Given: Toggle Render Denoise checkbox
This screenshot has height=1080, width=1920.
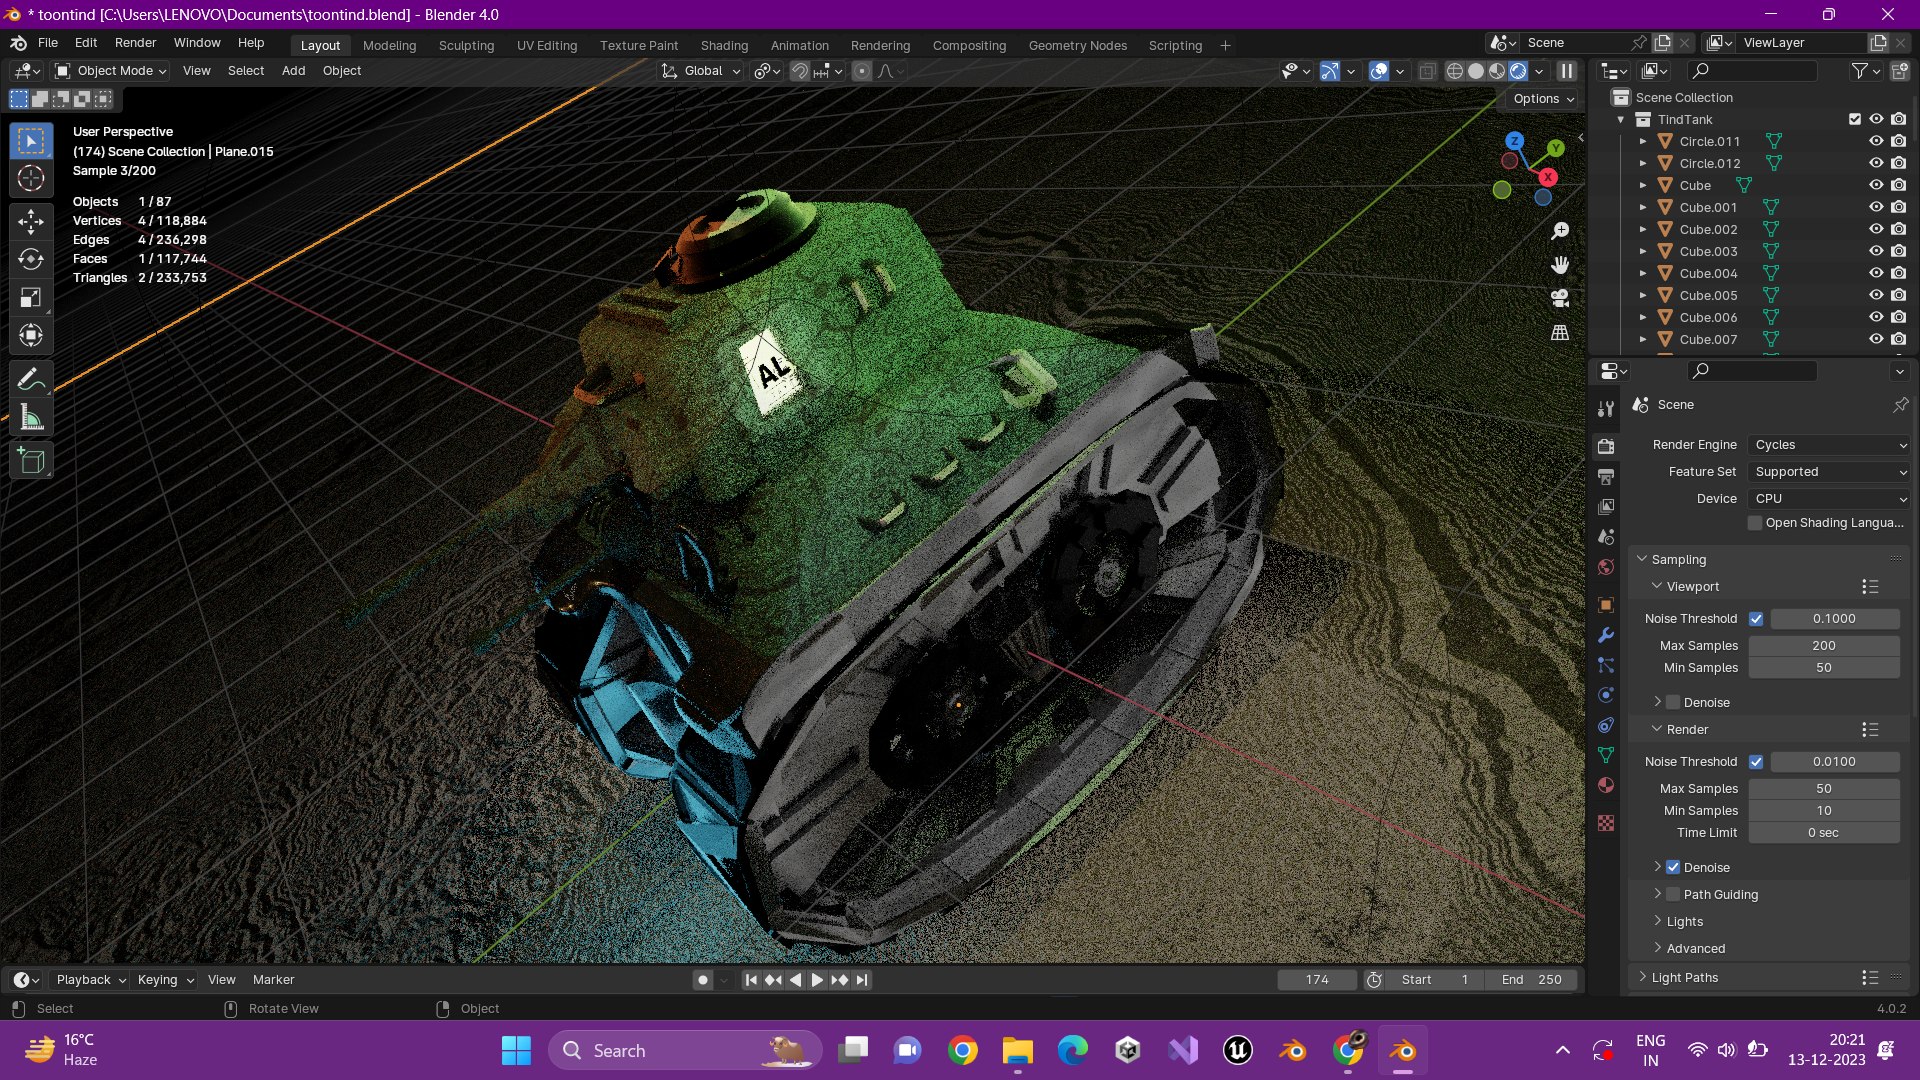Looking at the screenshot, I should coord(1673,867).
